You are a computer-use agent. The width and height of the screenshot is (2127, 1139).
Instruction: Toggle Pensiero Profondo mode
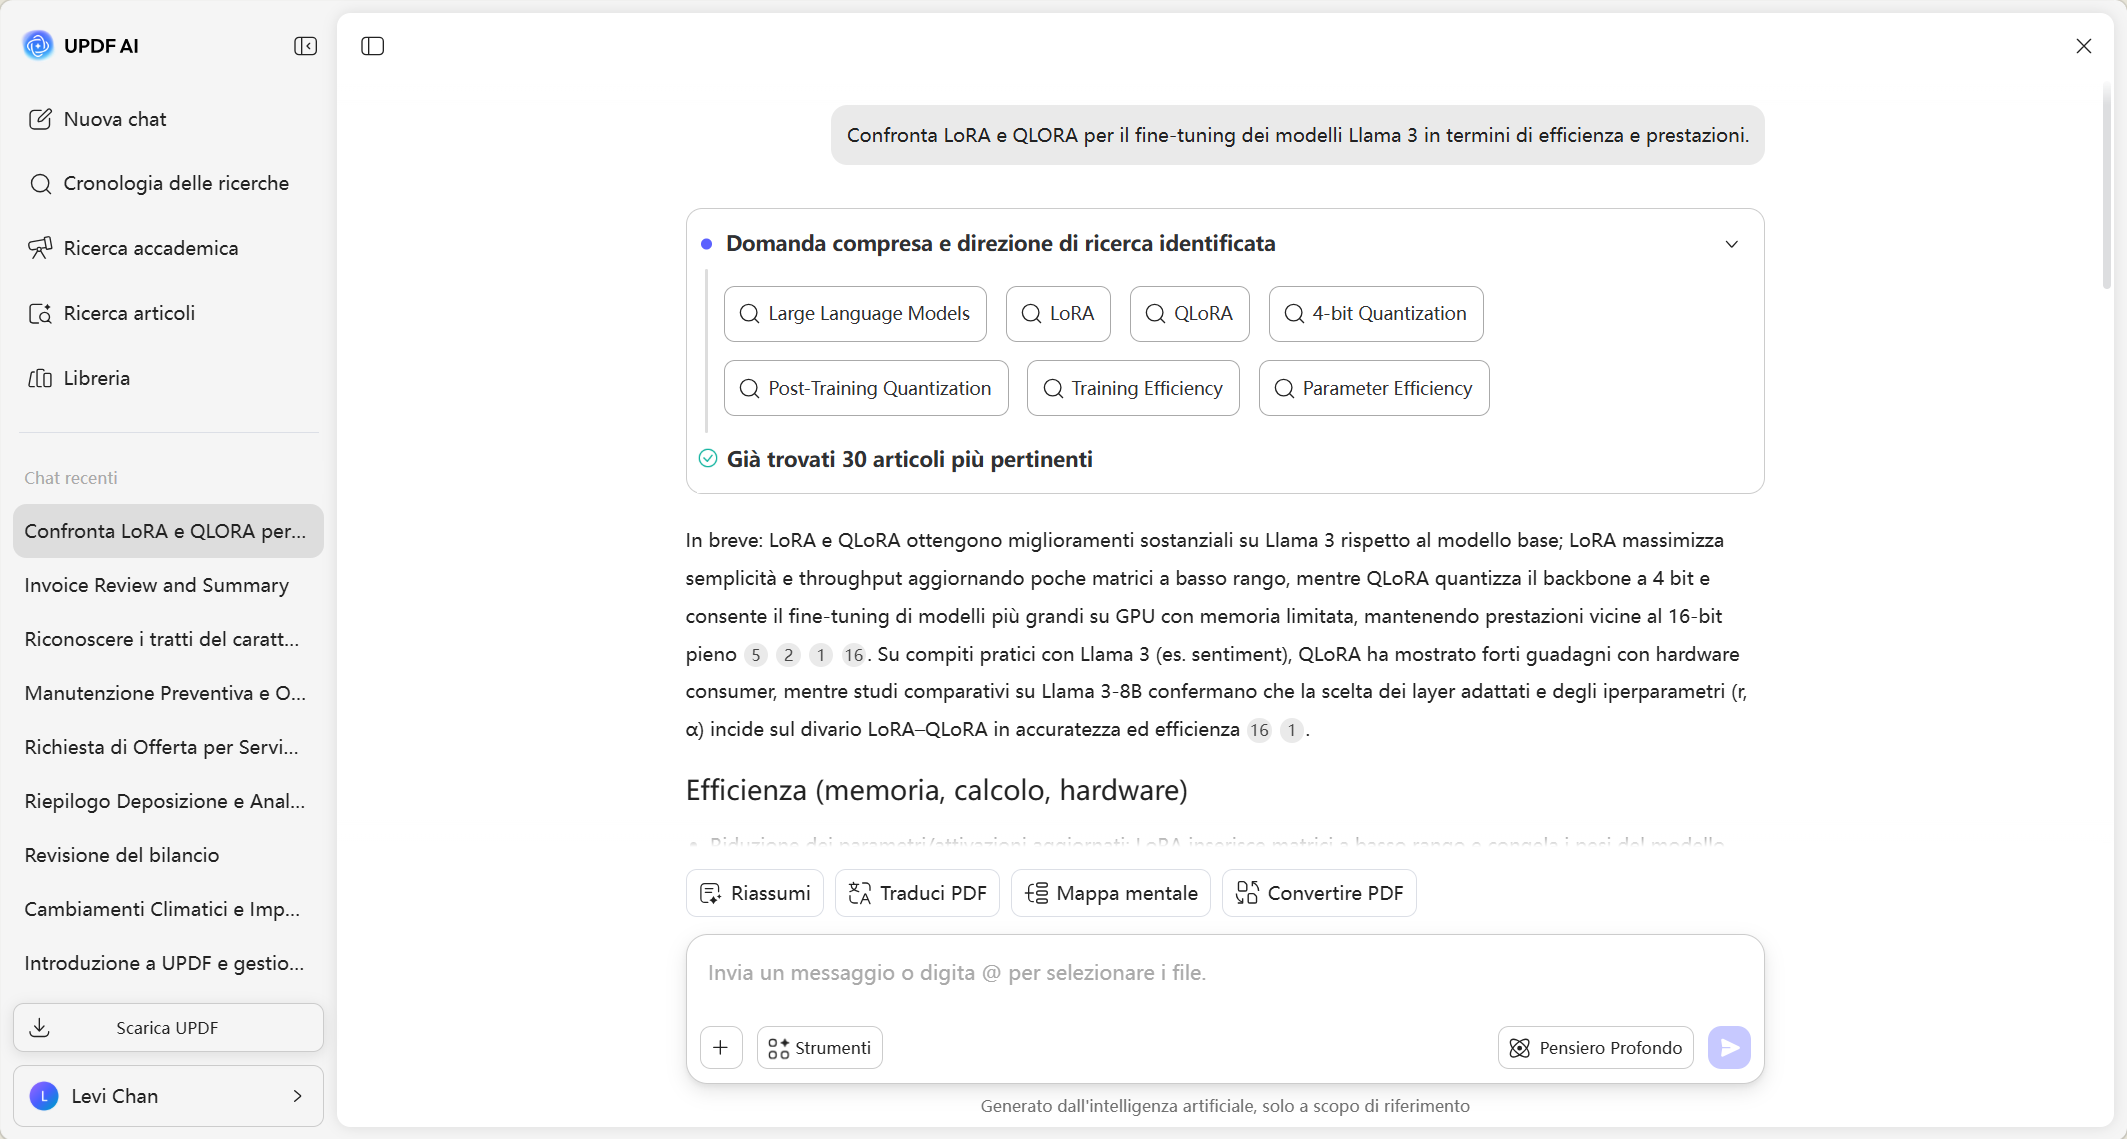[1596, 1048]
